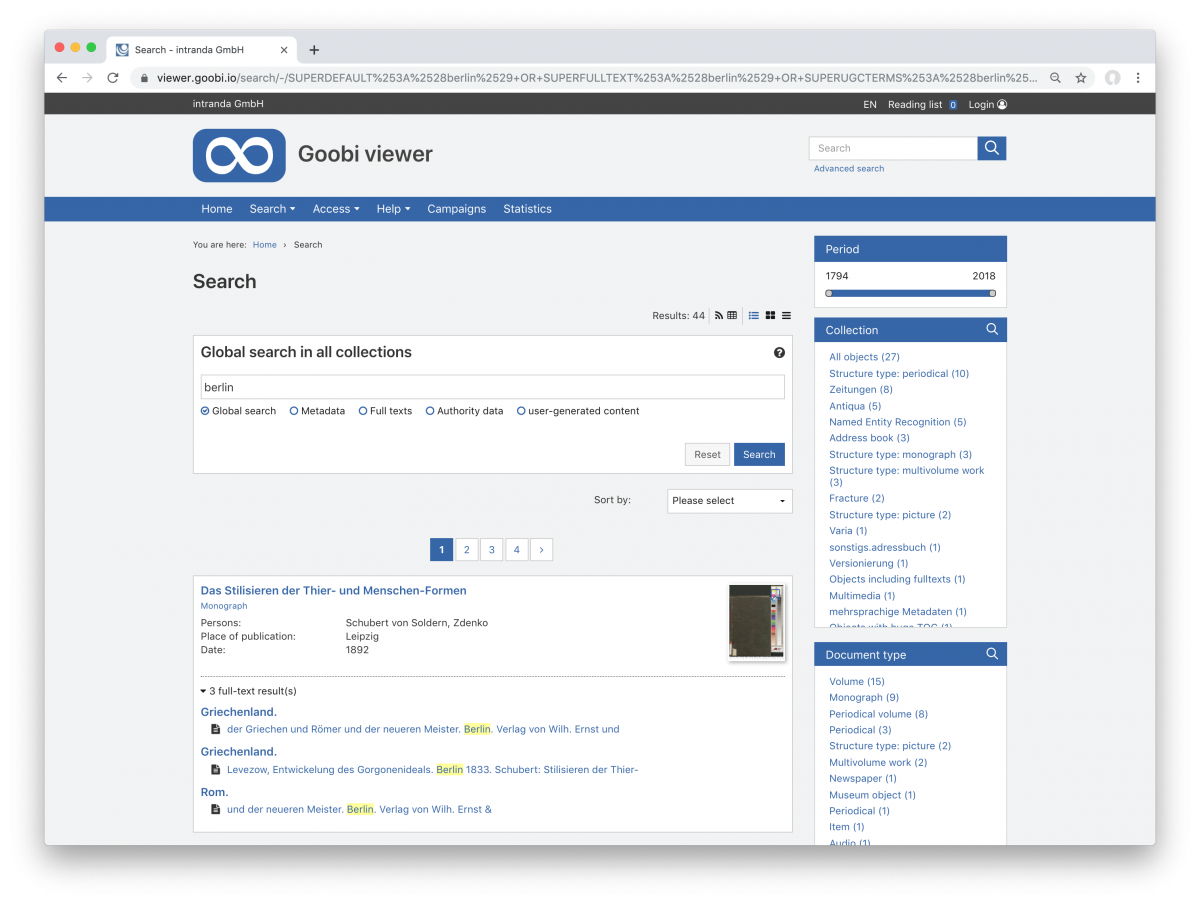This screenshot has width=1200, height=904.
Task: Open the help tooltip question mark icon
Action: click(x=779, y=352)
